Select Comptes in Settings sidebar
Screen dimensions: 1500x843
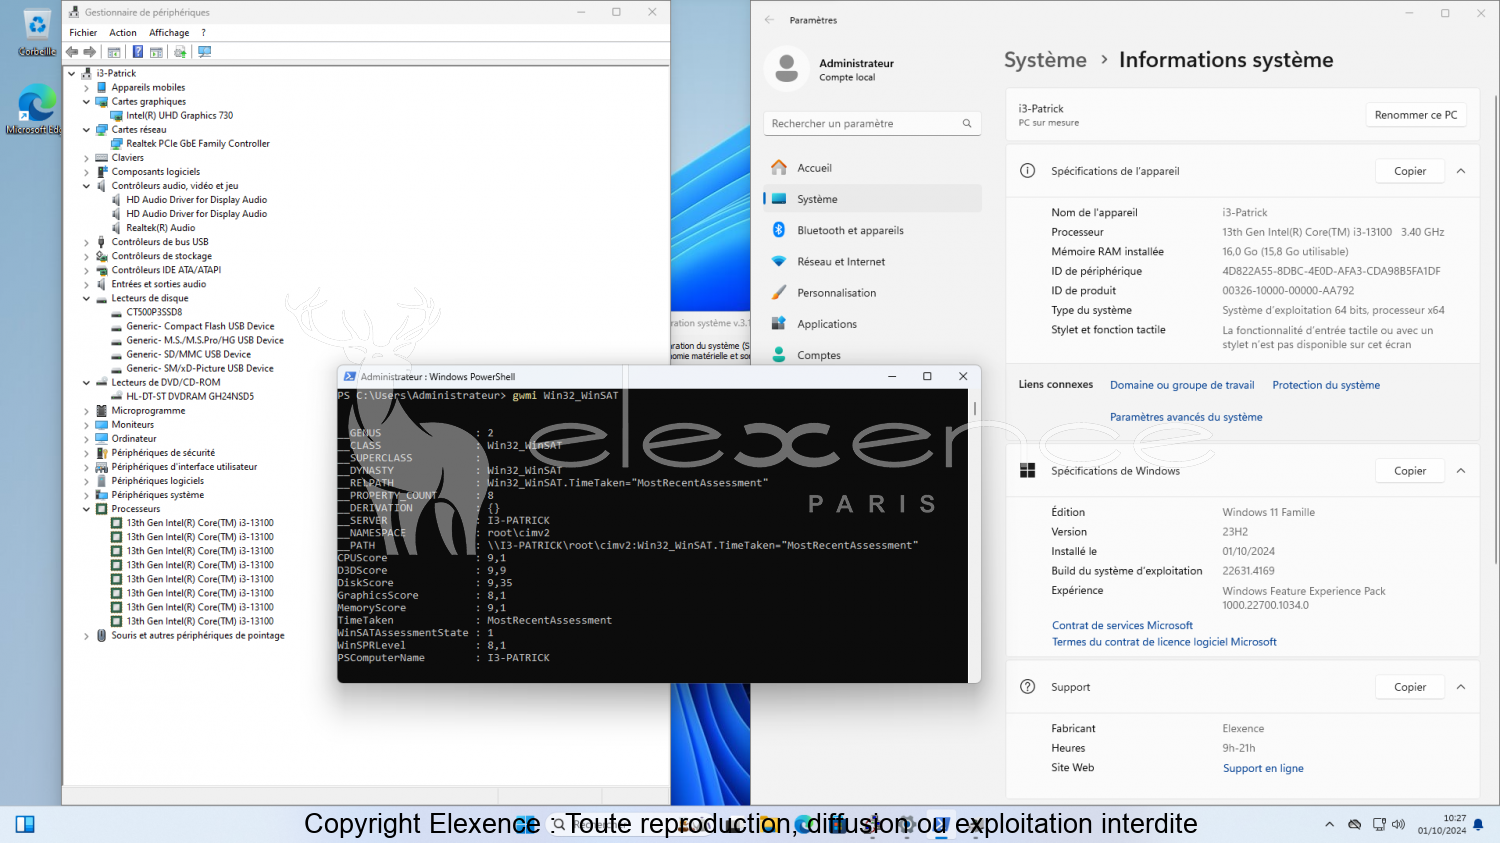(873, 355)
